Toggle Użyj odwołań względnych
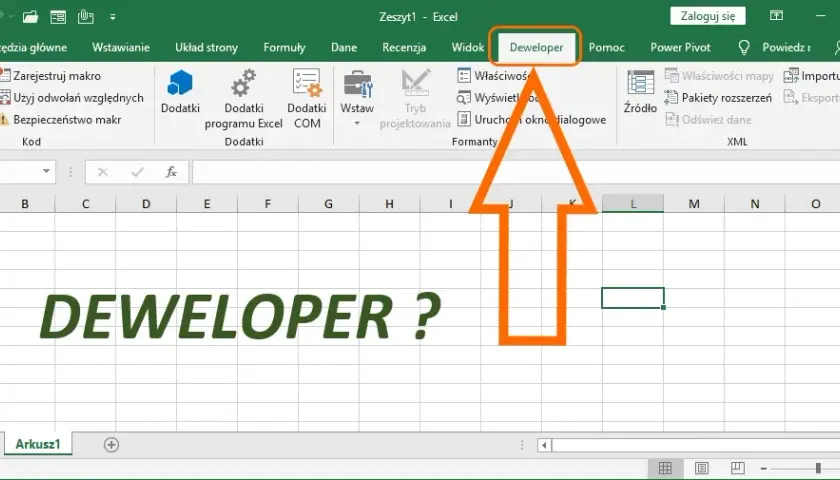The image size is (840, 480). click(72, 98)
